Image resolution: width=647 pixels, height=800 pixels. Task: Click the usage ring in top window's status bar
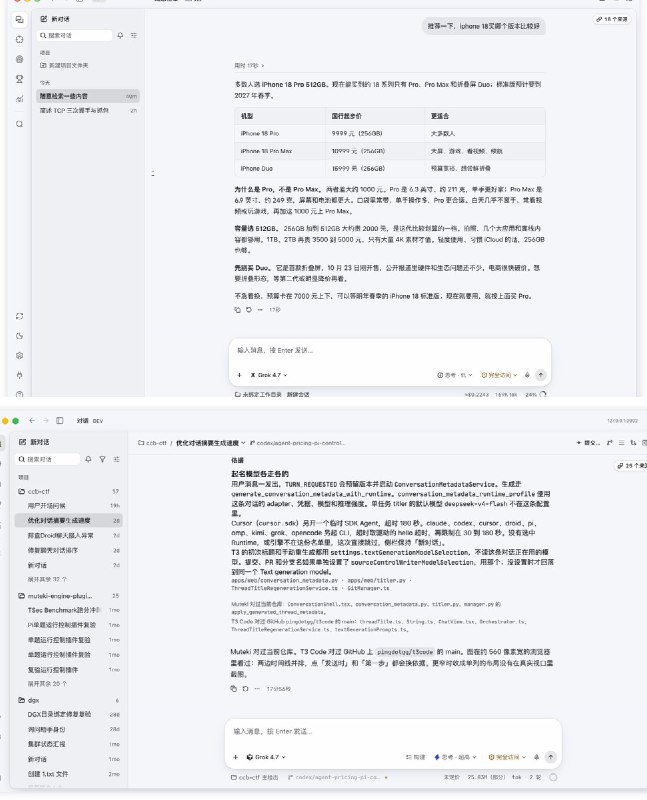543,394
